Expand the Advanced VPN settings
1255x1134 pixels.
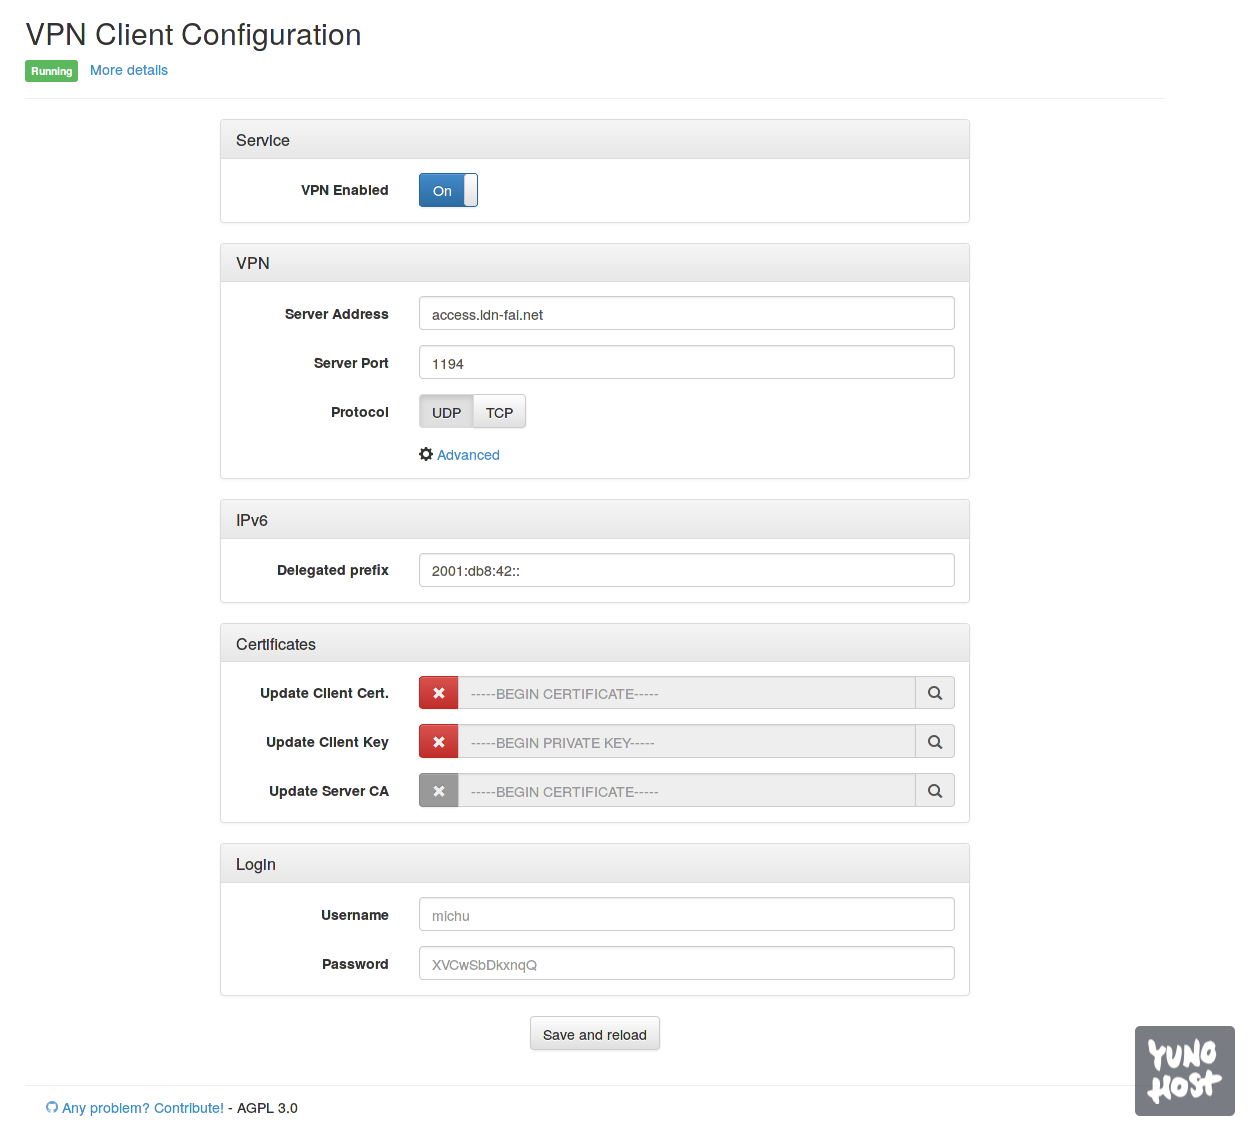click(x=467, y=455)
